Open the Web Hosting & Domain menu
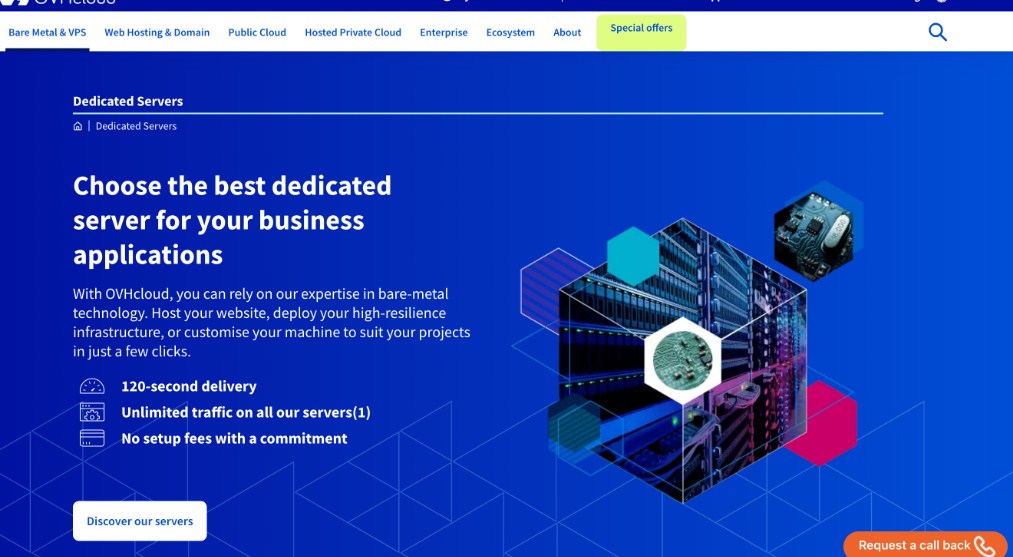Viewport: 1013px width, 557px height. [157, 32]
